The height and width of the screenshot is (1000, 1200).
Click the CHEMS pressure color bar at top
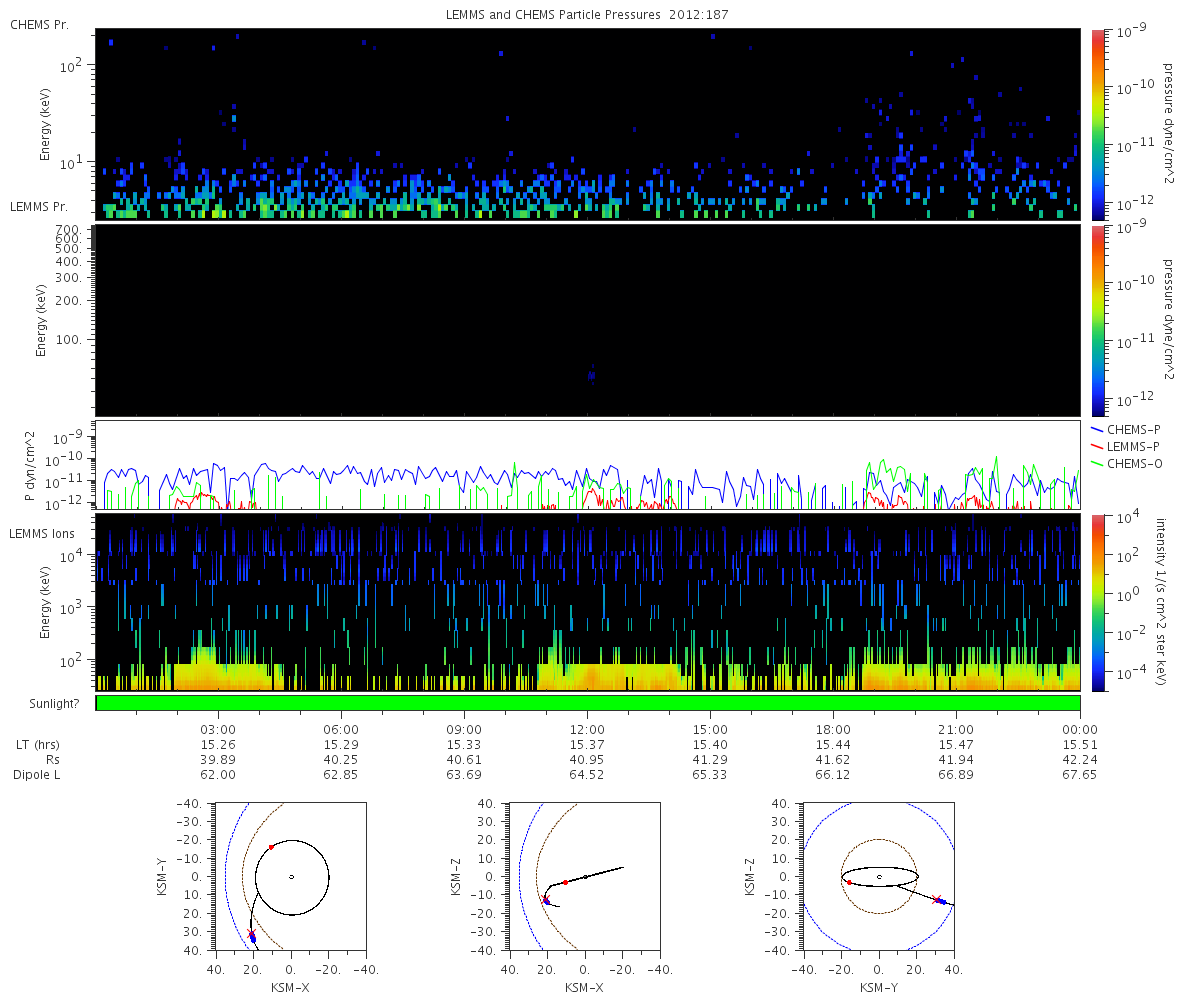coord(1098,123)
